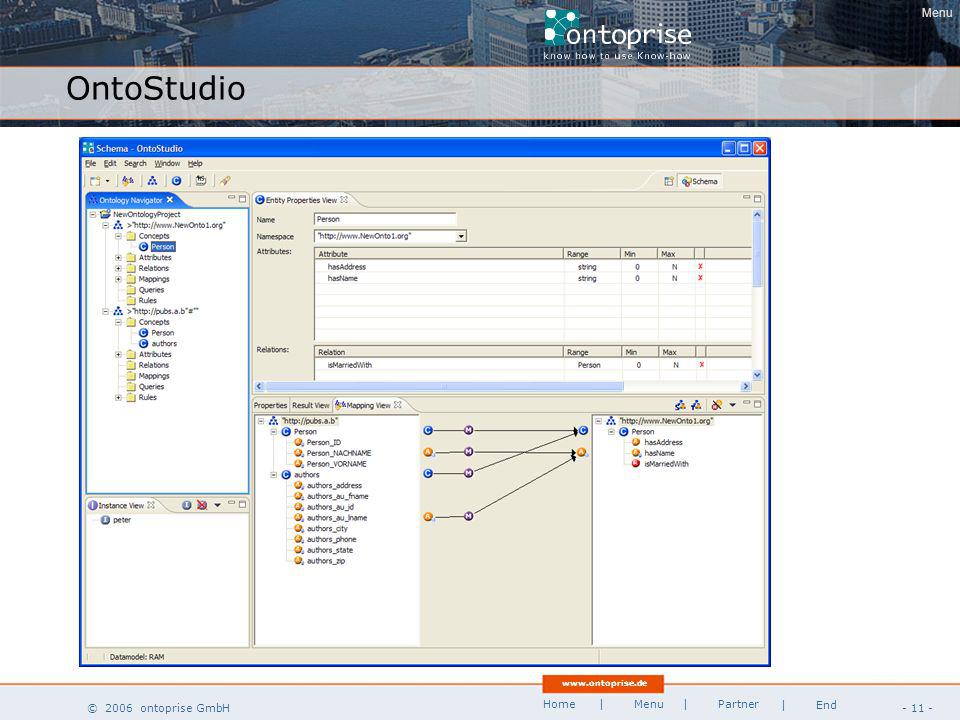Click the Name input field containing Person
The height and width of the screenshot is (720, 960).
pyautogui.click(x=385, y=219)
